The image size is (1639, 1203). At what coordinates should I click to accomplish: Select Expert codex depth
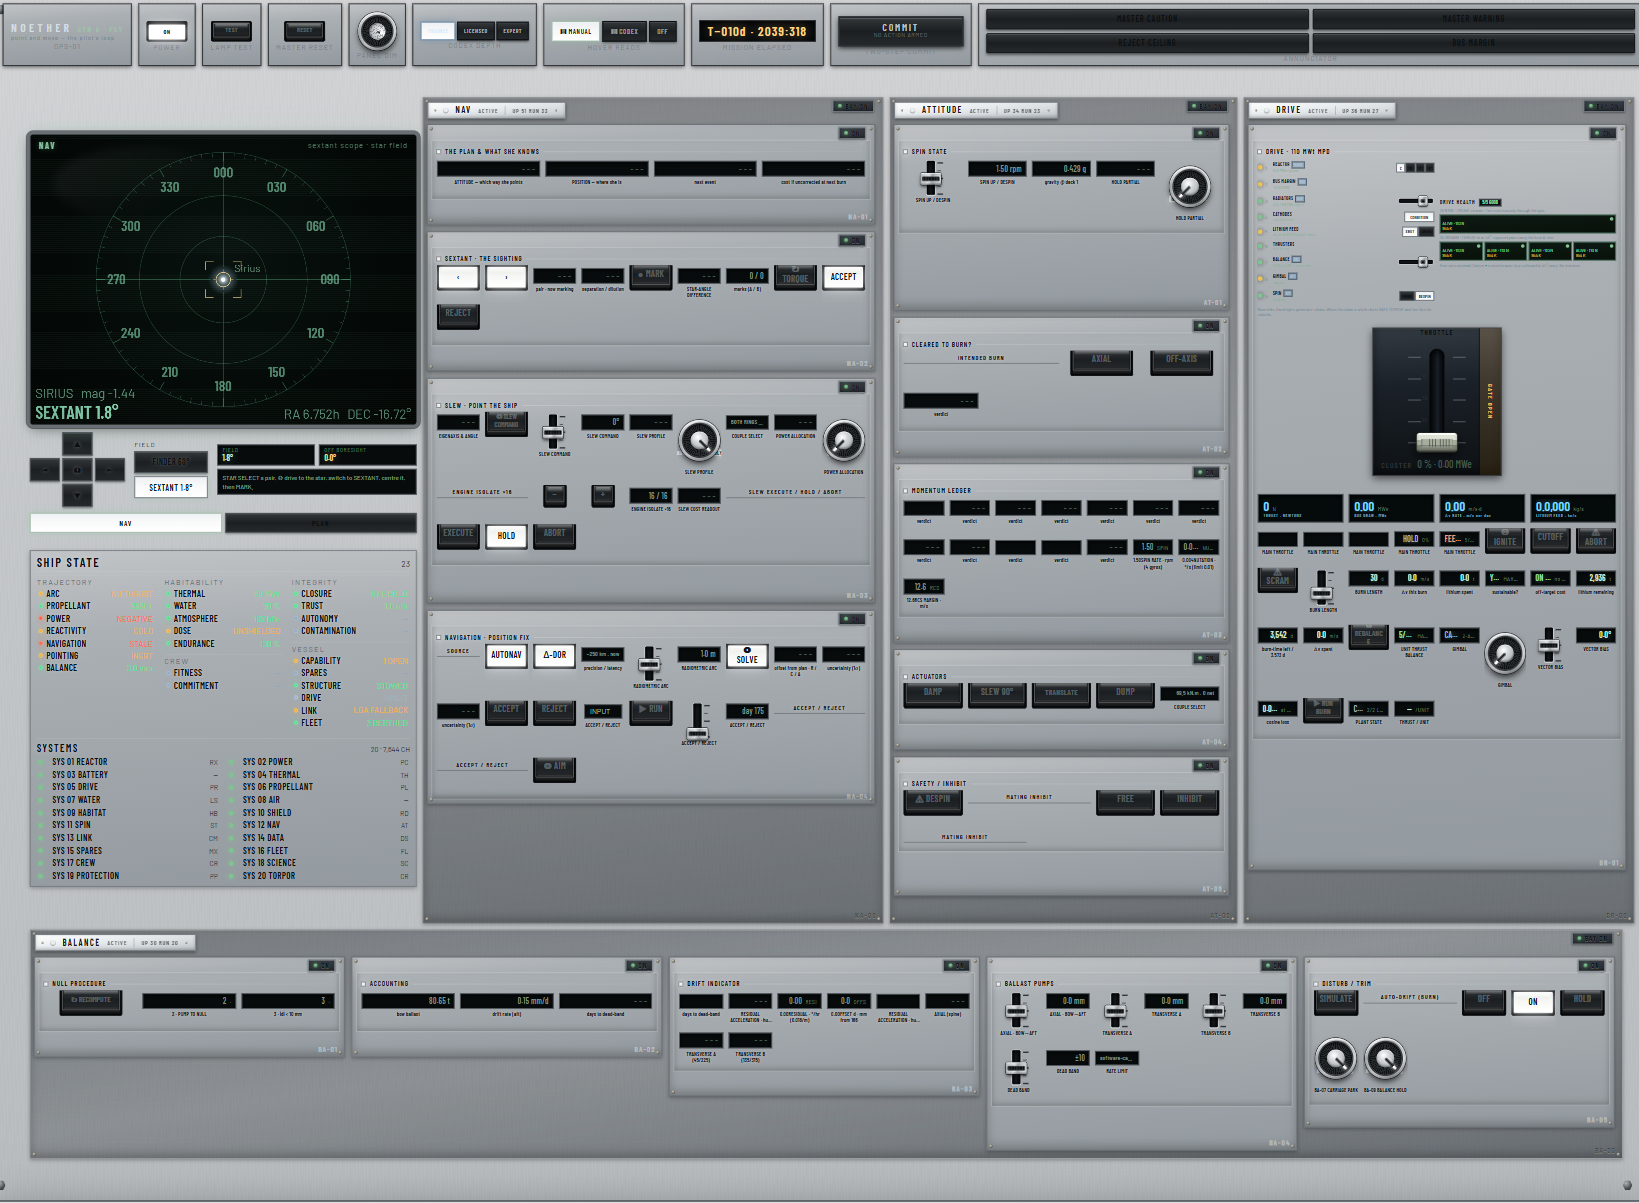(x=512, y=31)
